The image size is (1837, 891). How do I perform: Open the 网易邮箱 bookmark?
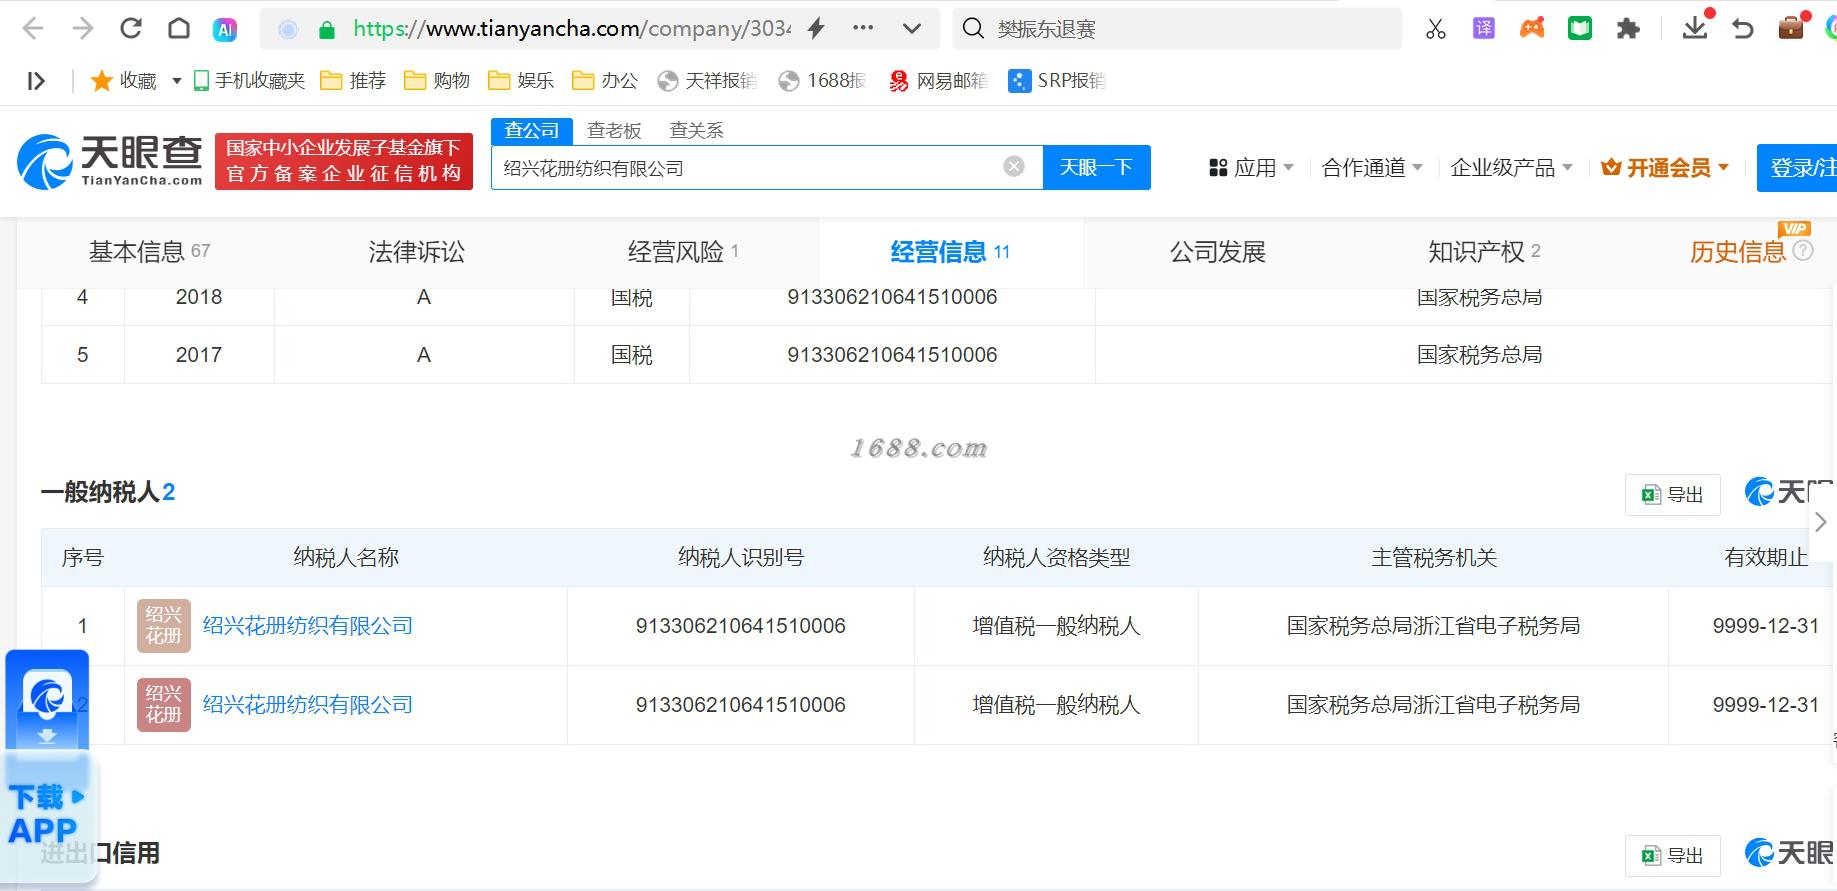938,81
